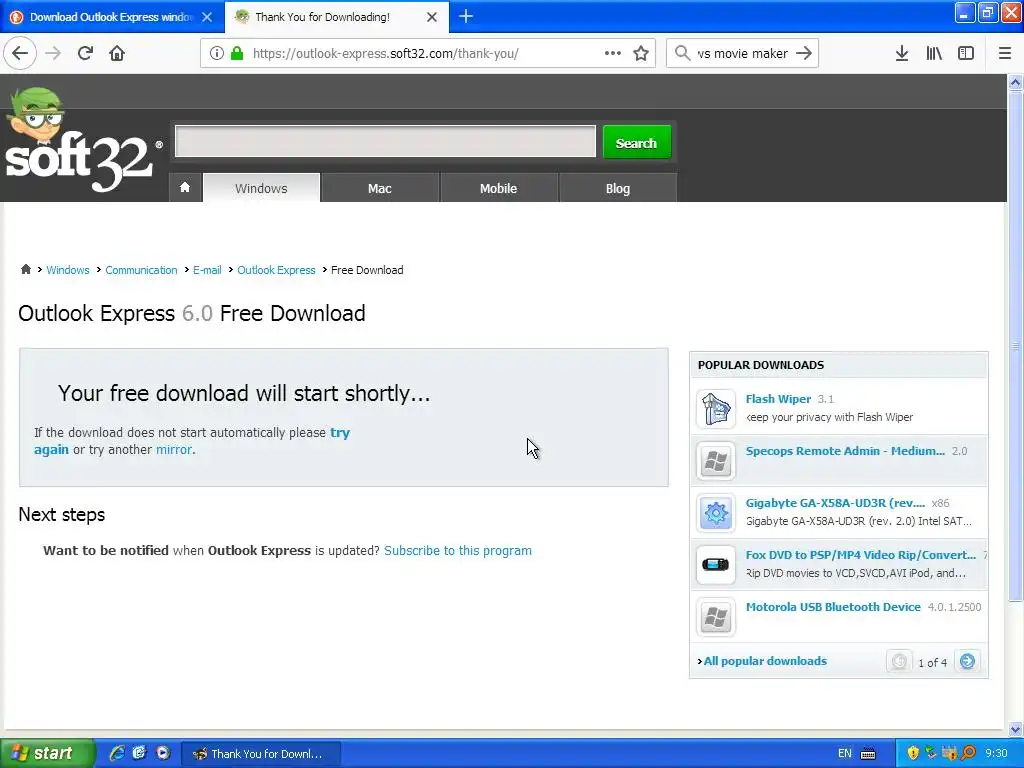This screenshot has width=1024, height=768.
Task: Click the vertical scrollbar thumb
Action: coord(1015,346)
